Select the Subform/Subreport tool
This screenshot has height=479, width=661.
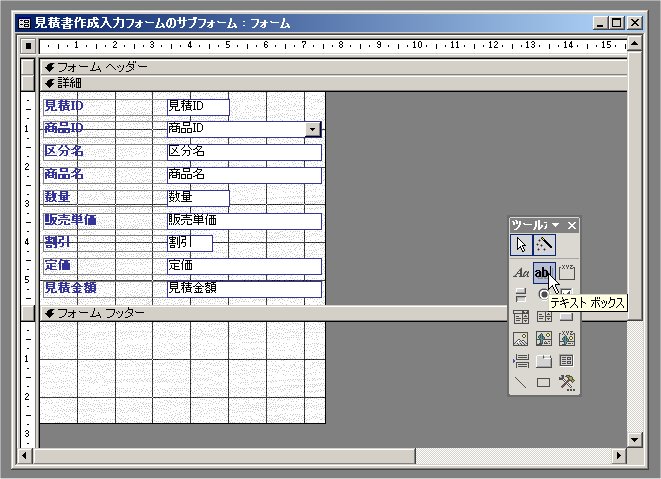pos(567,361)
